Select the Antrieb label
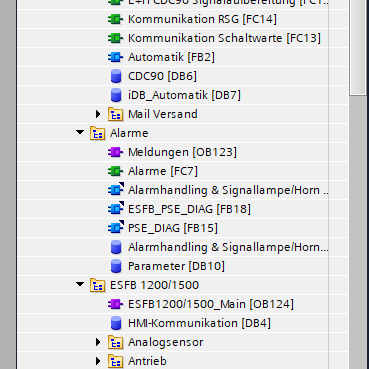The image size is (369, 369). tap(147, 361)
